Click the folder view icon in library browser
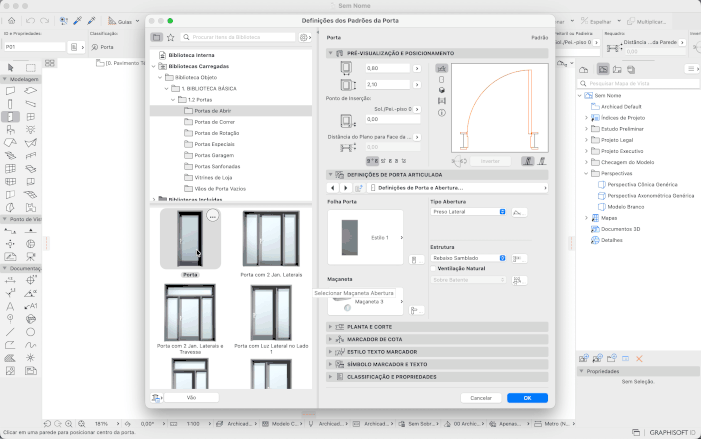This screenshot has height=439, width=701. click(x=156, y=37)
